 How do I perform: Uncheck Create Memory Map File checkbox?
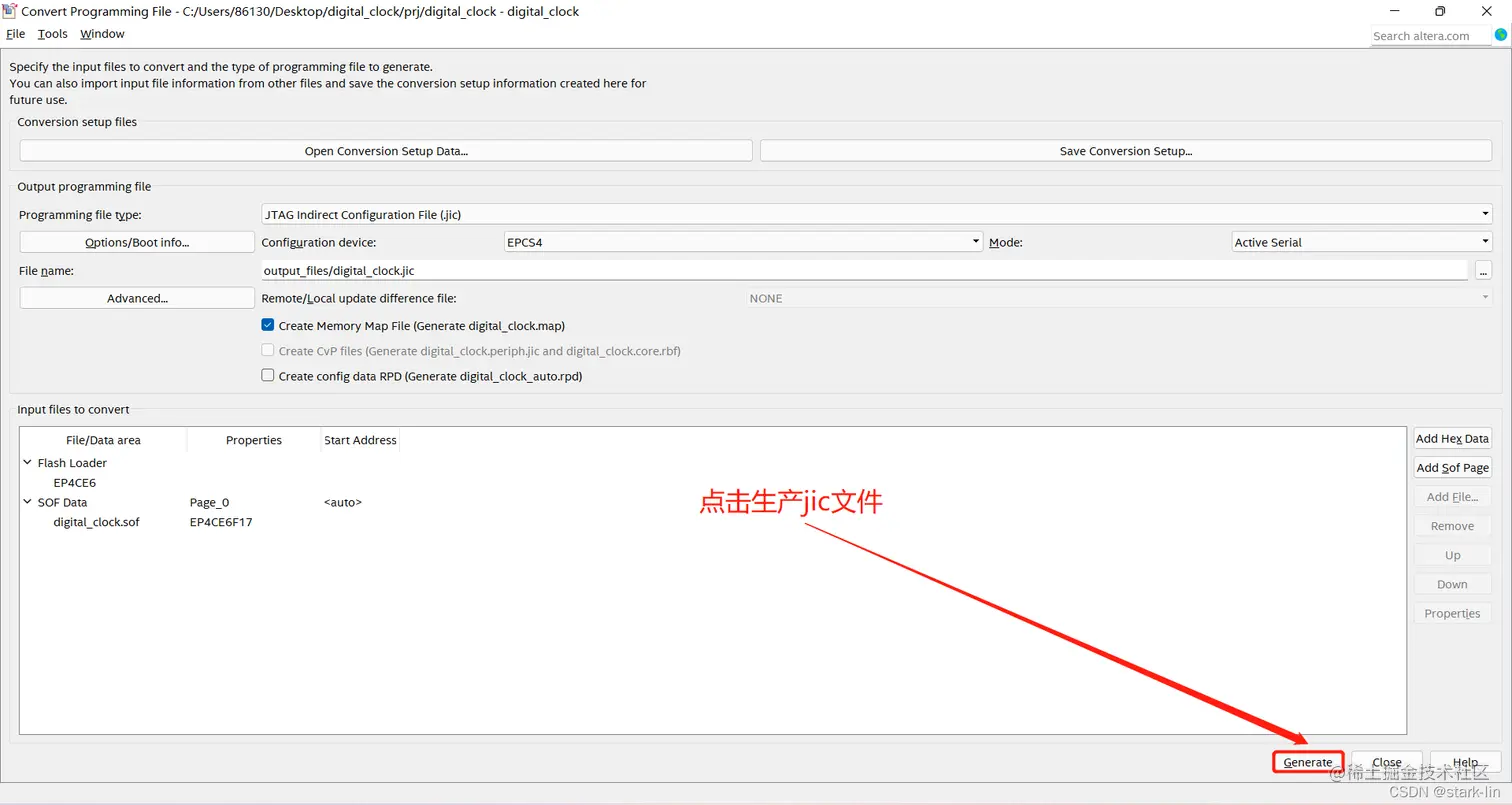pos(267,325)
